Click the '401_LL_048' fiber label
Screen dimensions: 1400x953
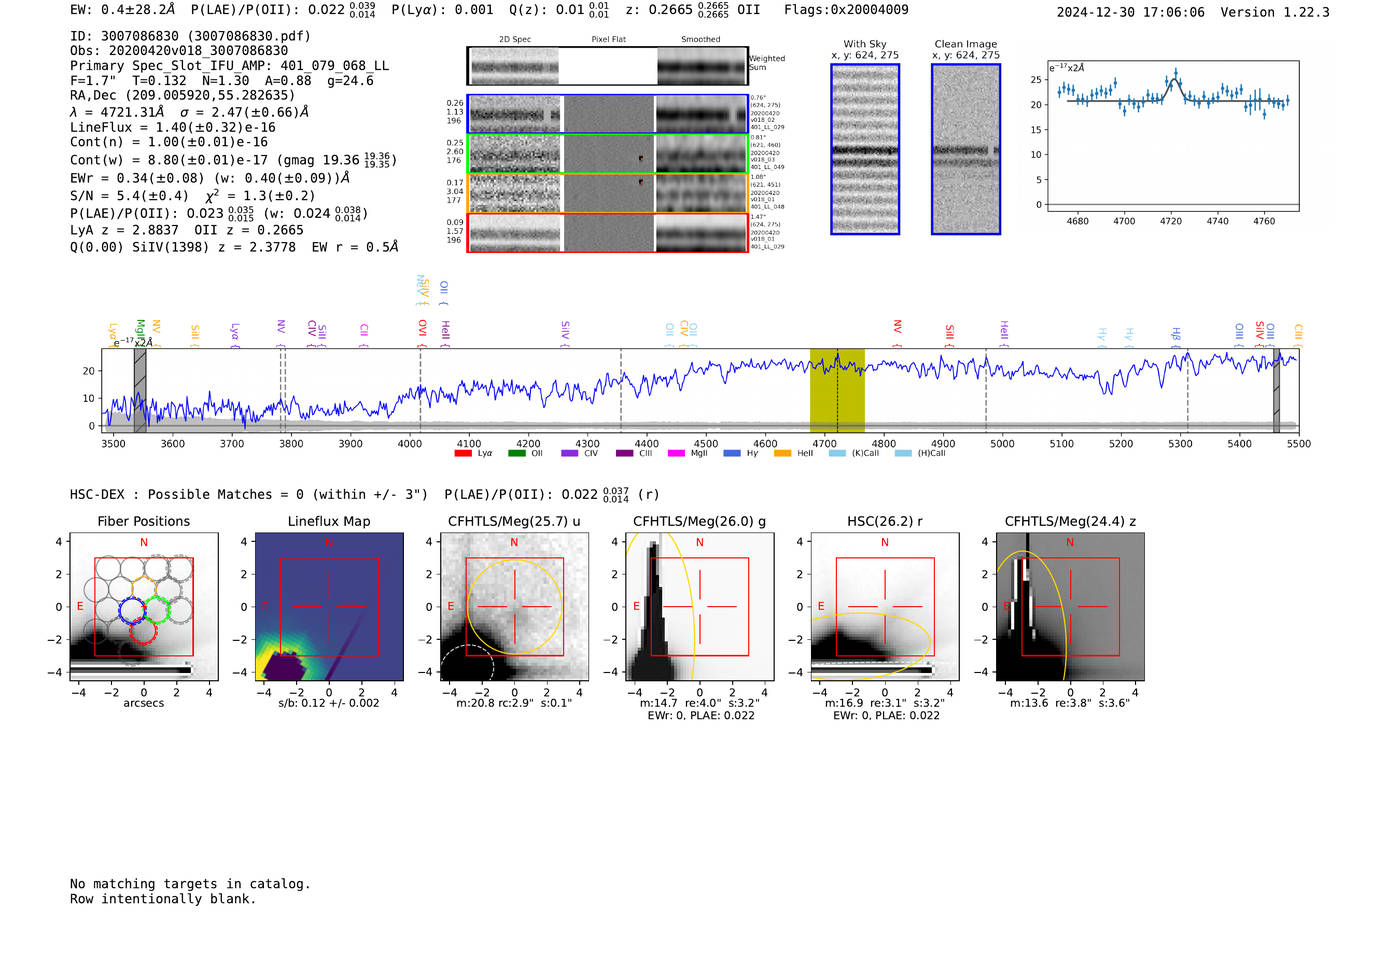(x=767, y=207)
